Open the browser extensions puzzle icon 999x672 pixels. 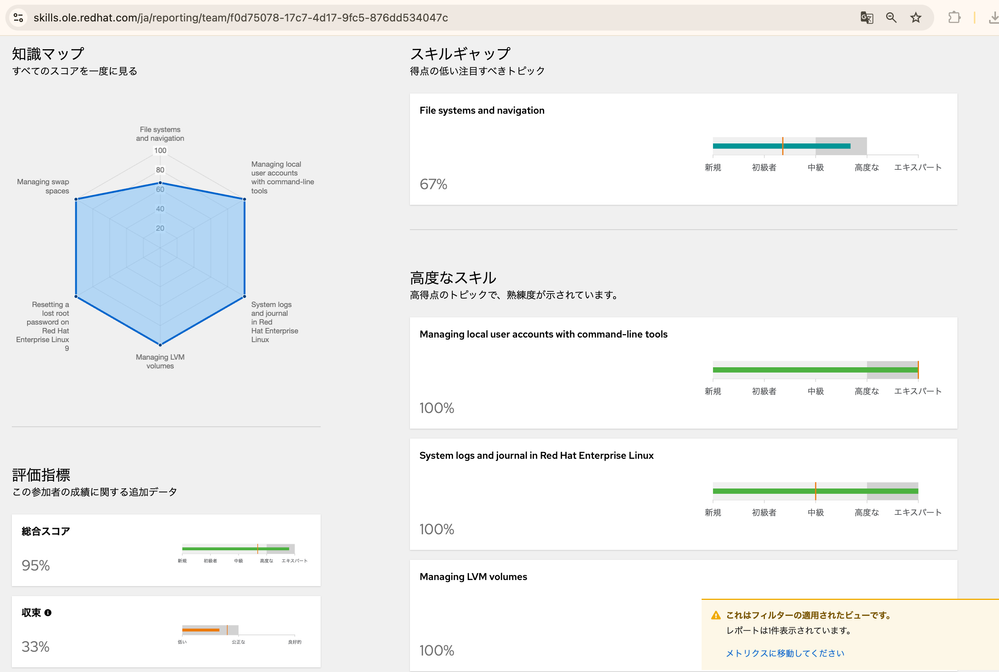tap(954, 18)
